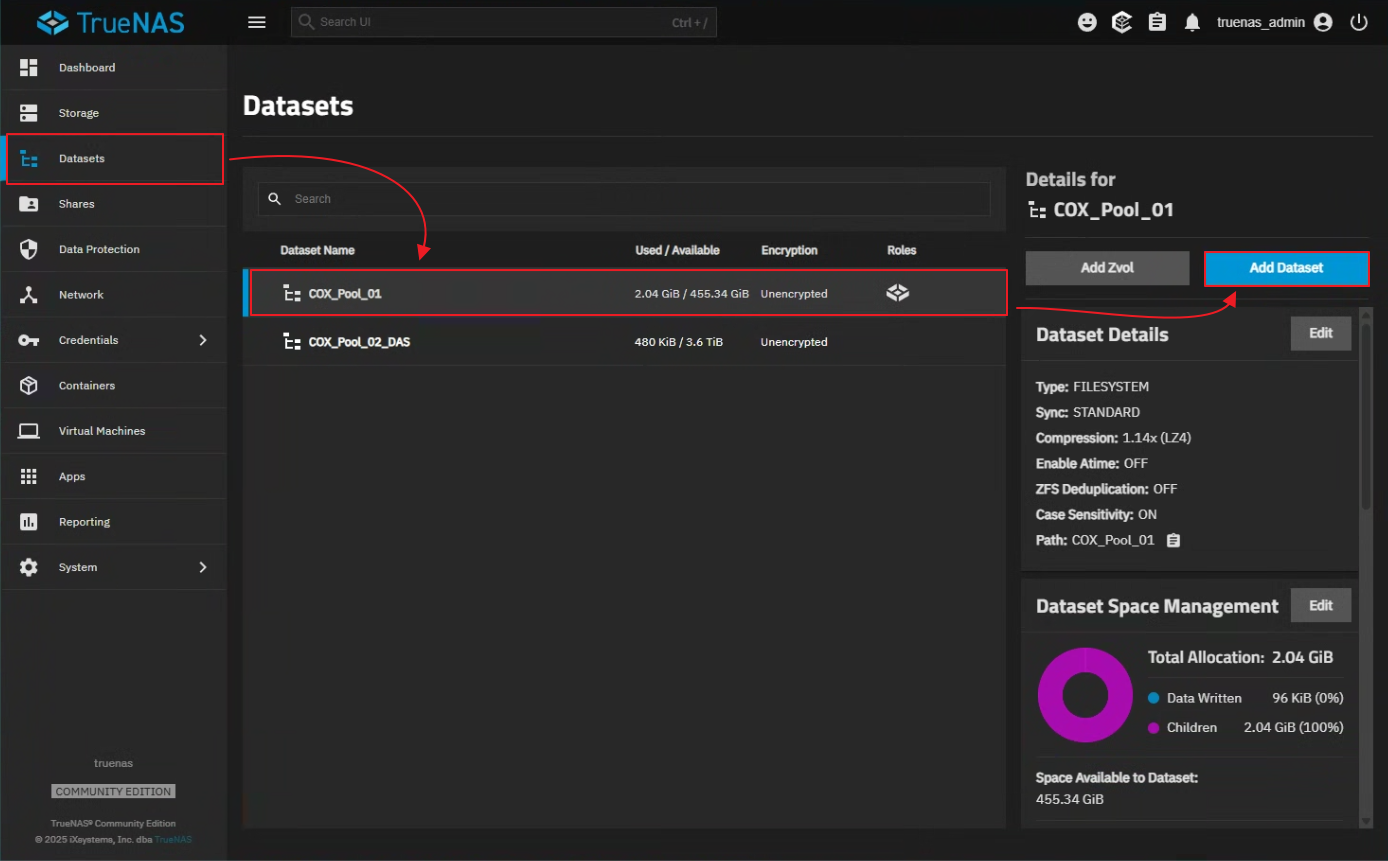Screen dimensions: 1388x861
Task: Open the Virtual Machines menu item
Action: point(113,431)
